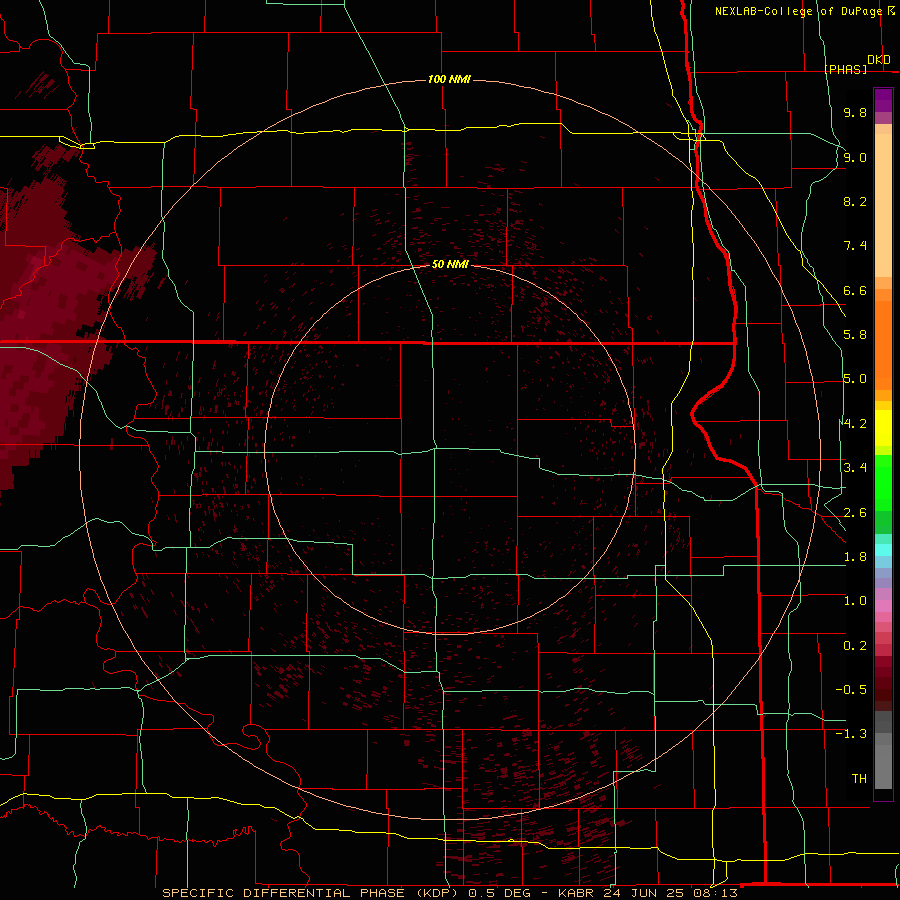This screenshot has height=900, width=900.
Task: Click the 4.2 legend value
Action: [x=855, y=424]
